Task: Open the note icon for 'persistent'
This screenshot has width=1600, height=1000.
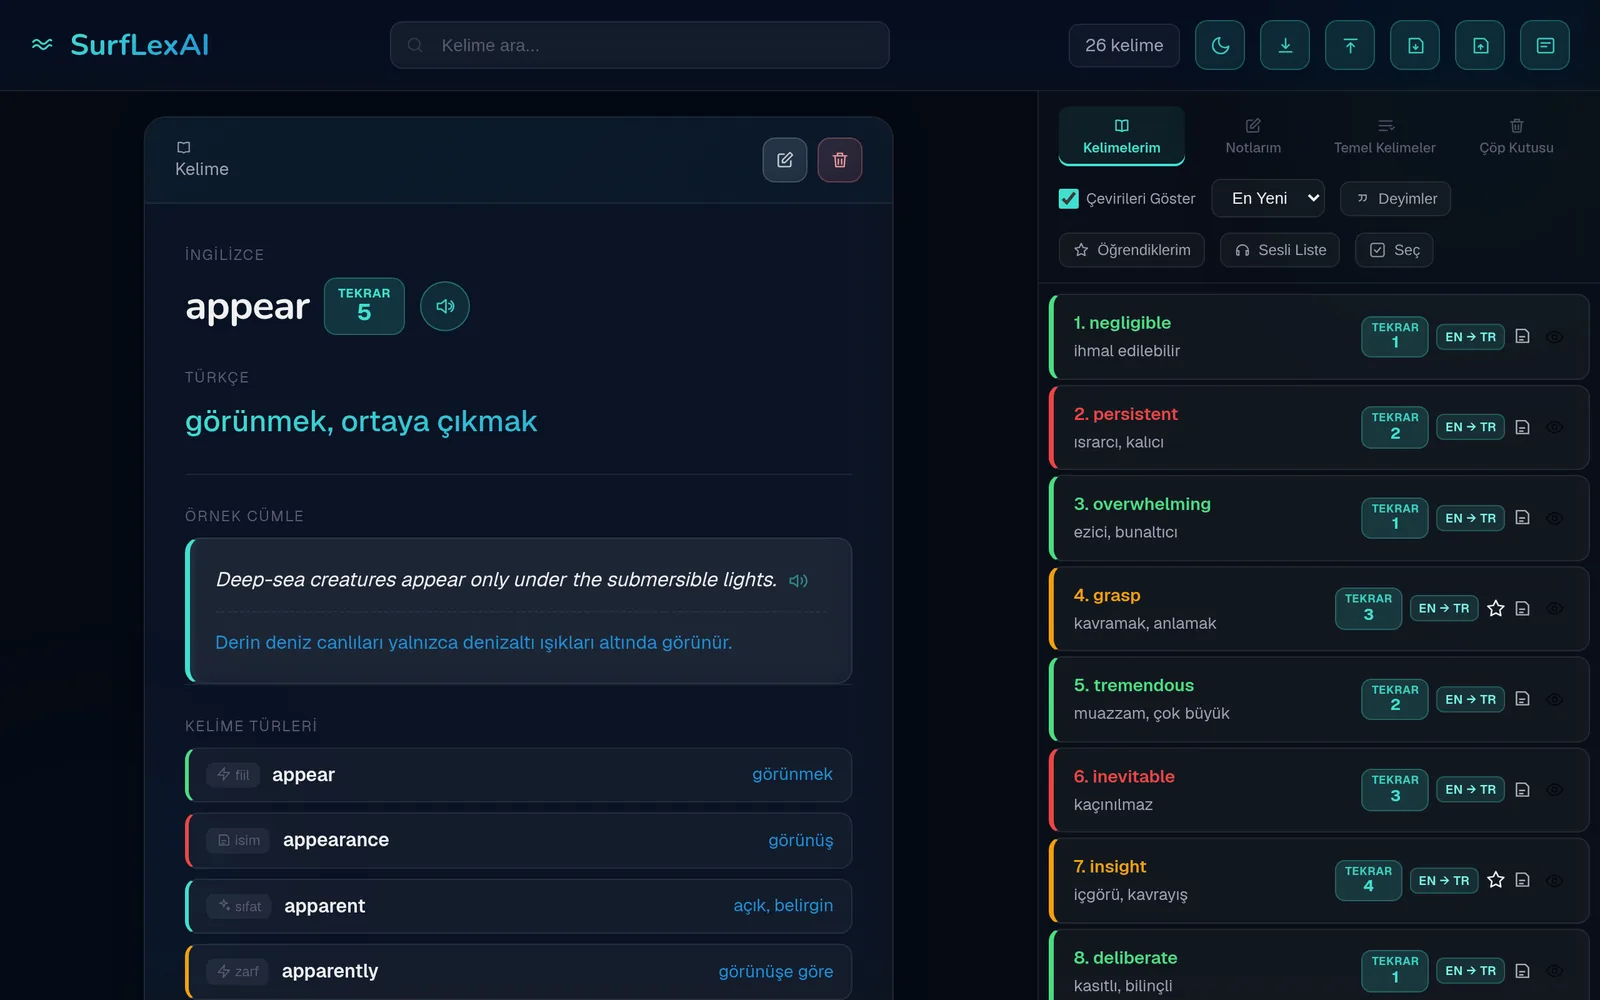Action: click(1522, 427)
